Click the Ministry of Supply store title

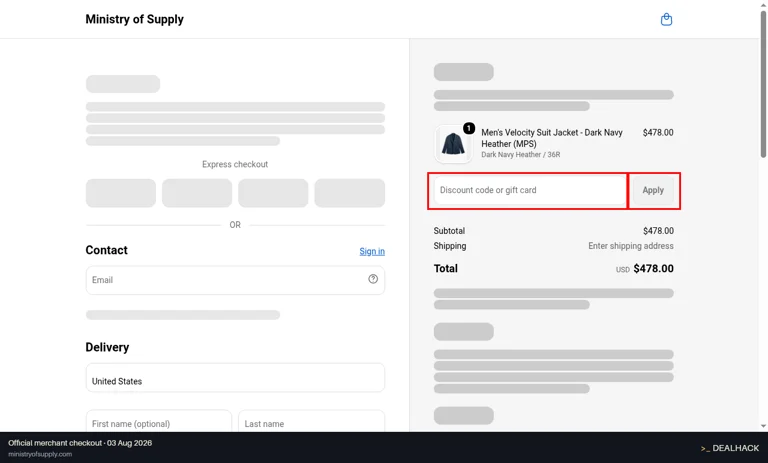[x=135, y=19]
